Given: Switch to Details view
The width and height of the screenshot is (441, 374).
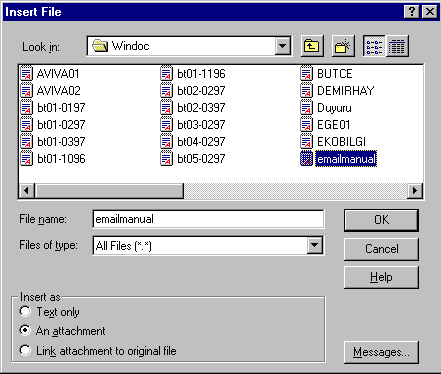Looking at the screenshot, I should pyautogui.click(x=397, y=46).
